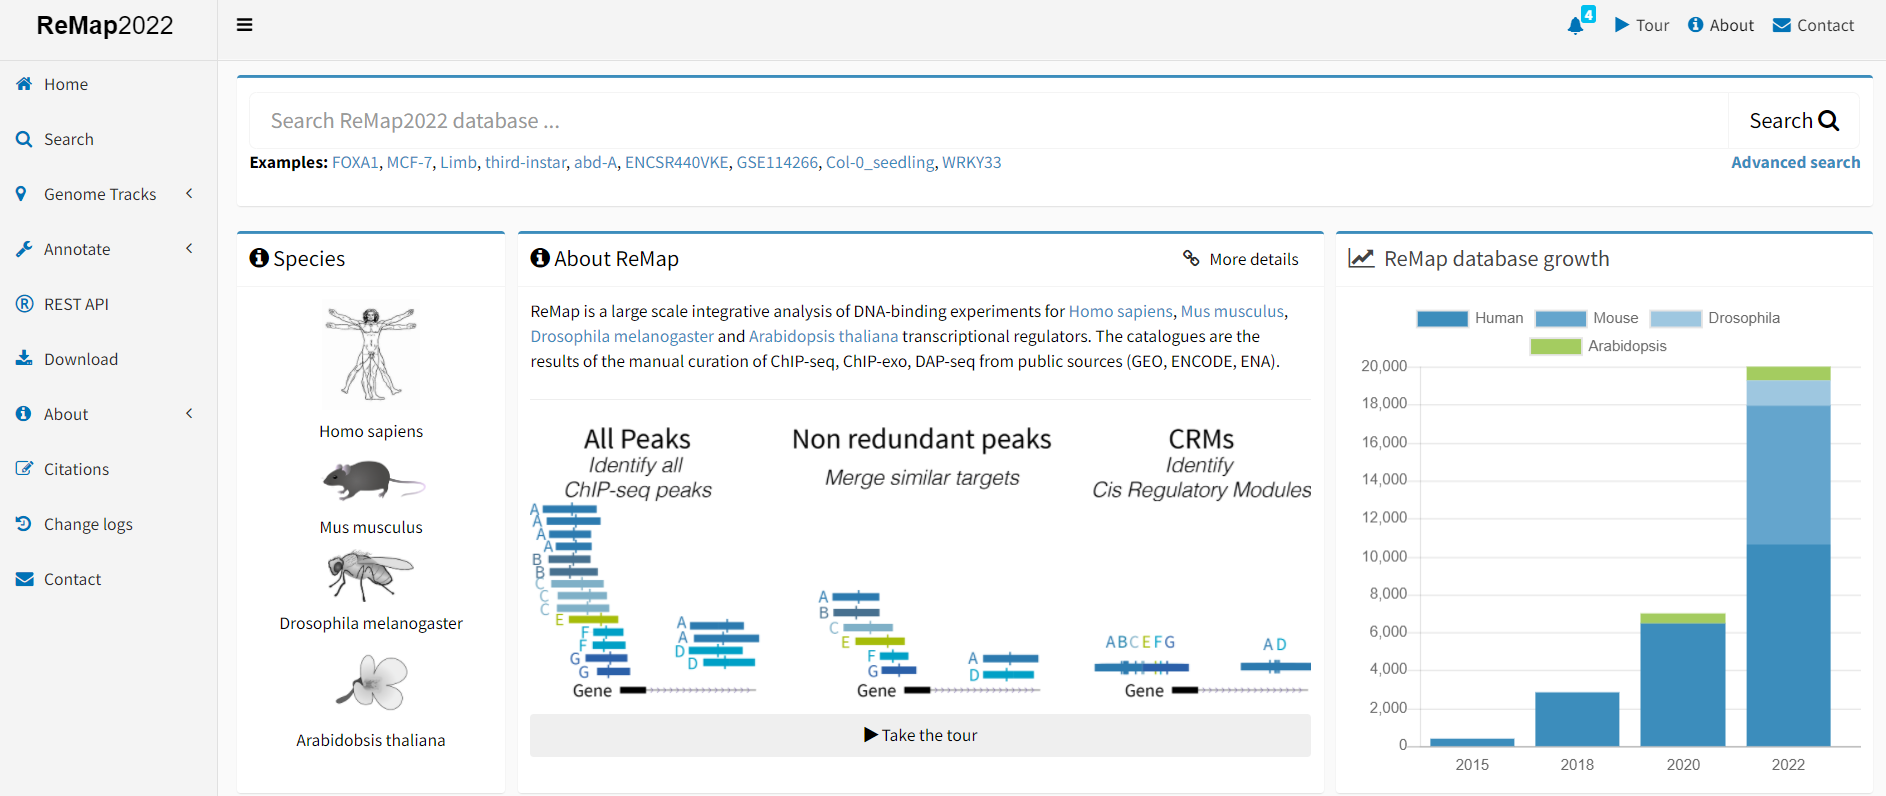Toggle sidebar with hamburger menu icon
The width and height of the screenshot is (1886, 796).
click(244, 25)
